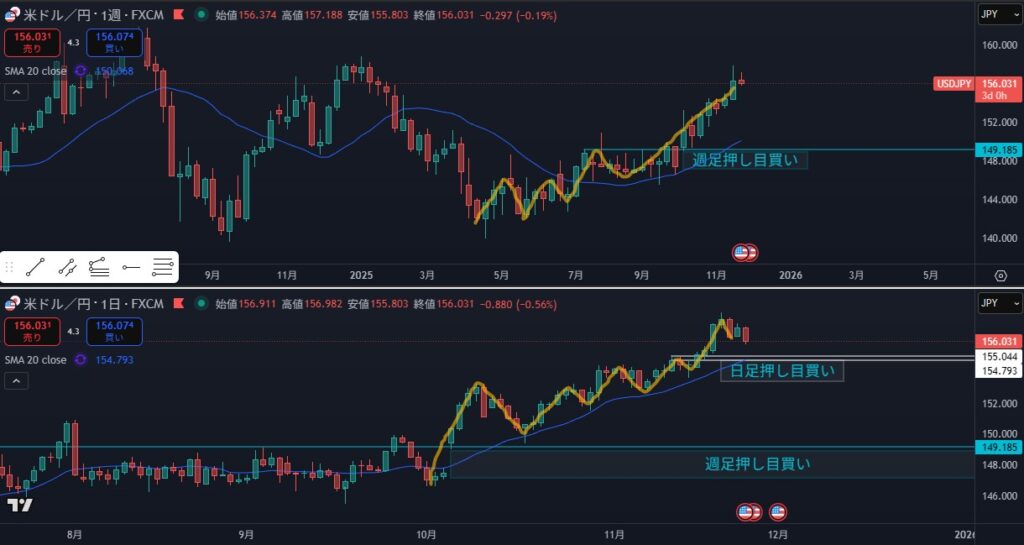Click the economic event flag on the weekly chart
The image size is (1024, 545).
click(x=745, y=253)
